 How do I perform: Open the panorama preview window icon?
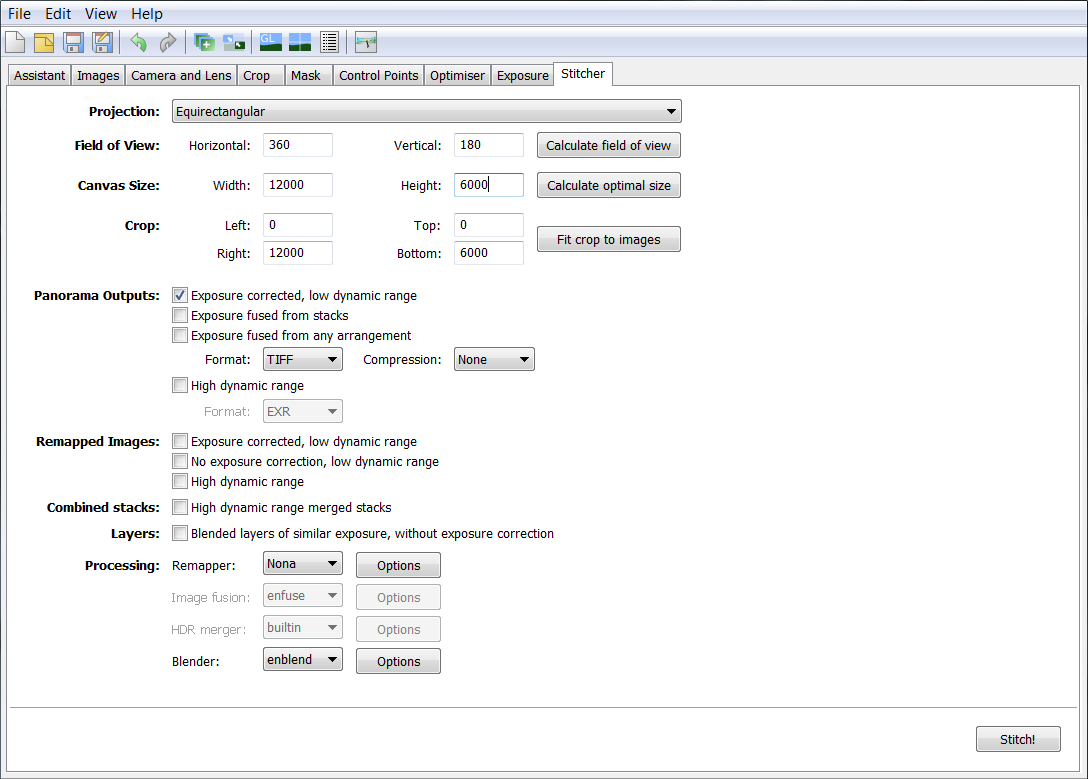pyautogui.click(x=300, y=42)
